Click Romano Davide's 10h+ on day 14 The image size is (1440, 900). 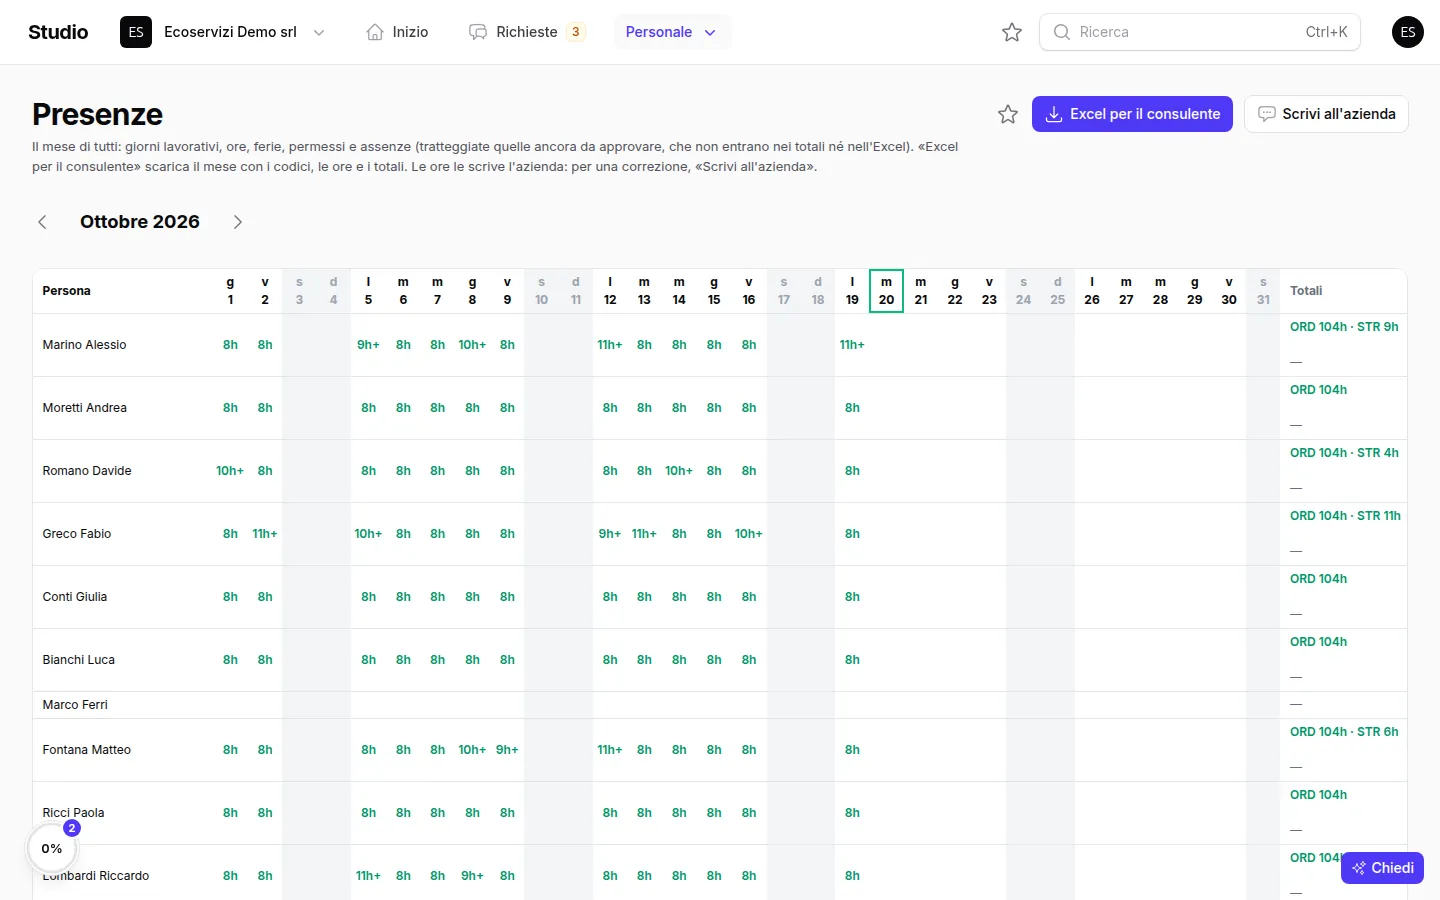click(x=679, y=471)
